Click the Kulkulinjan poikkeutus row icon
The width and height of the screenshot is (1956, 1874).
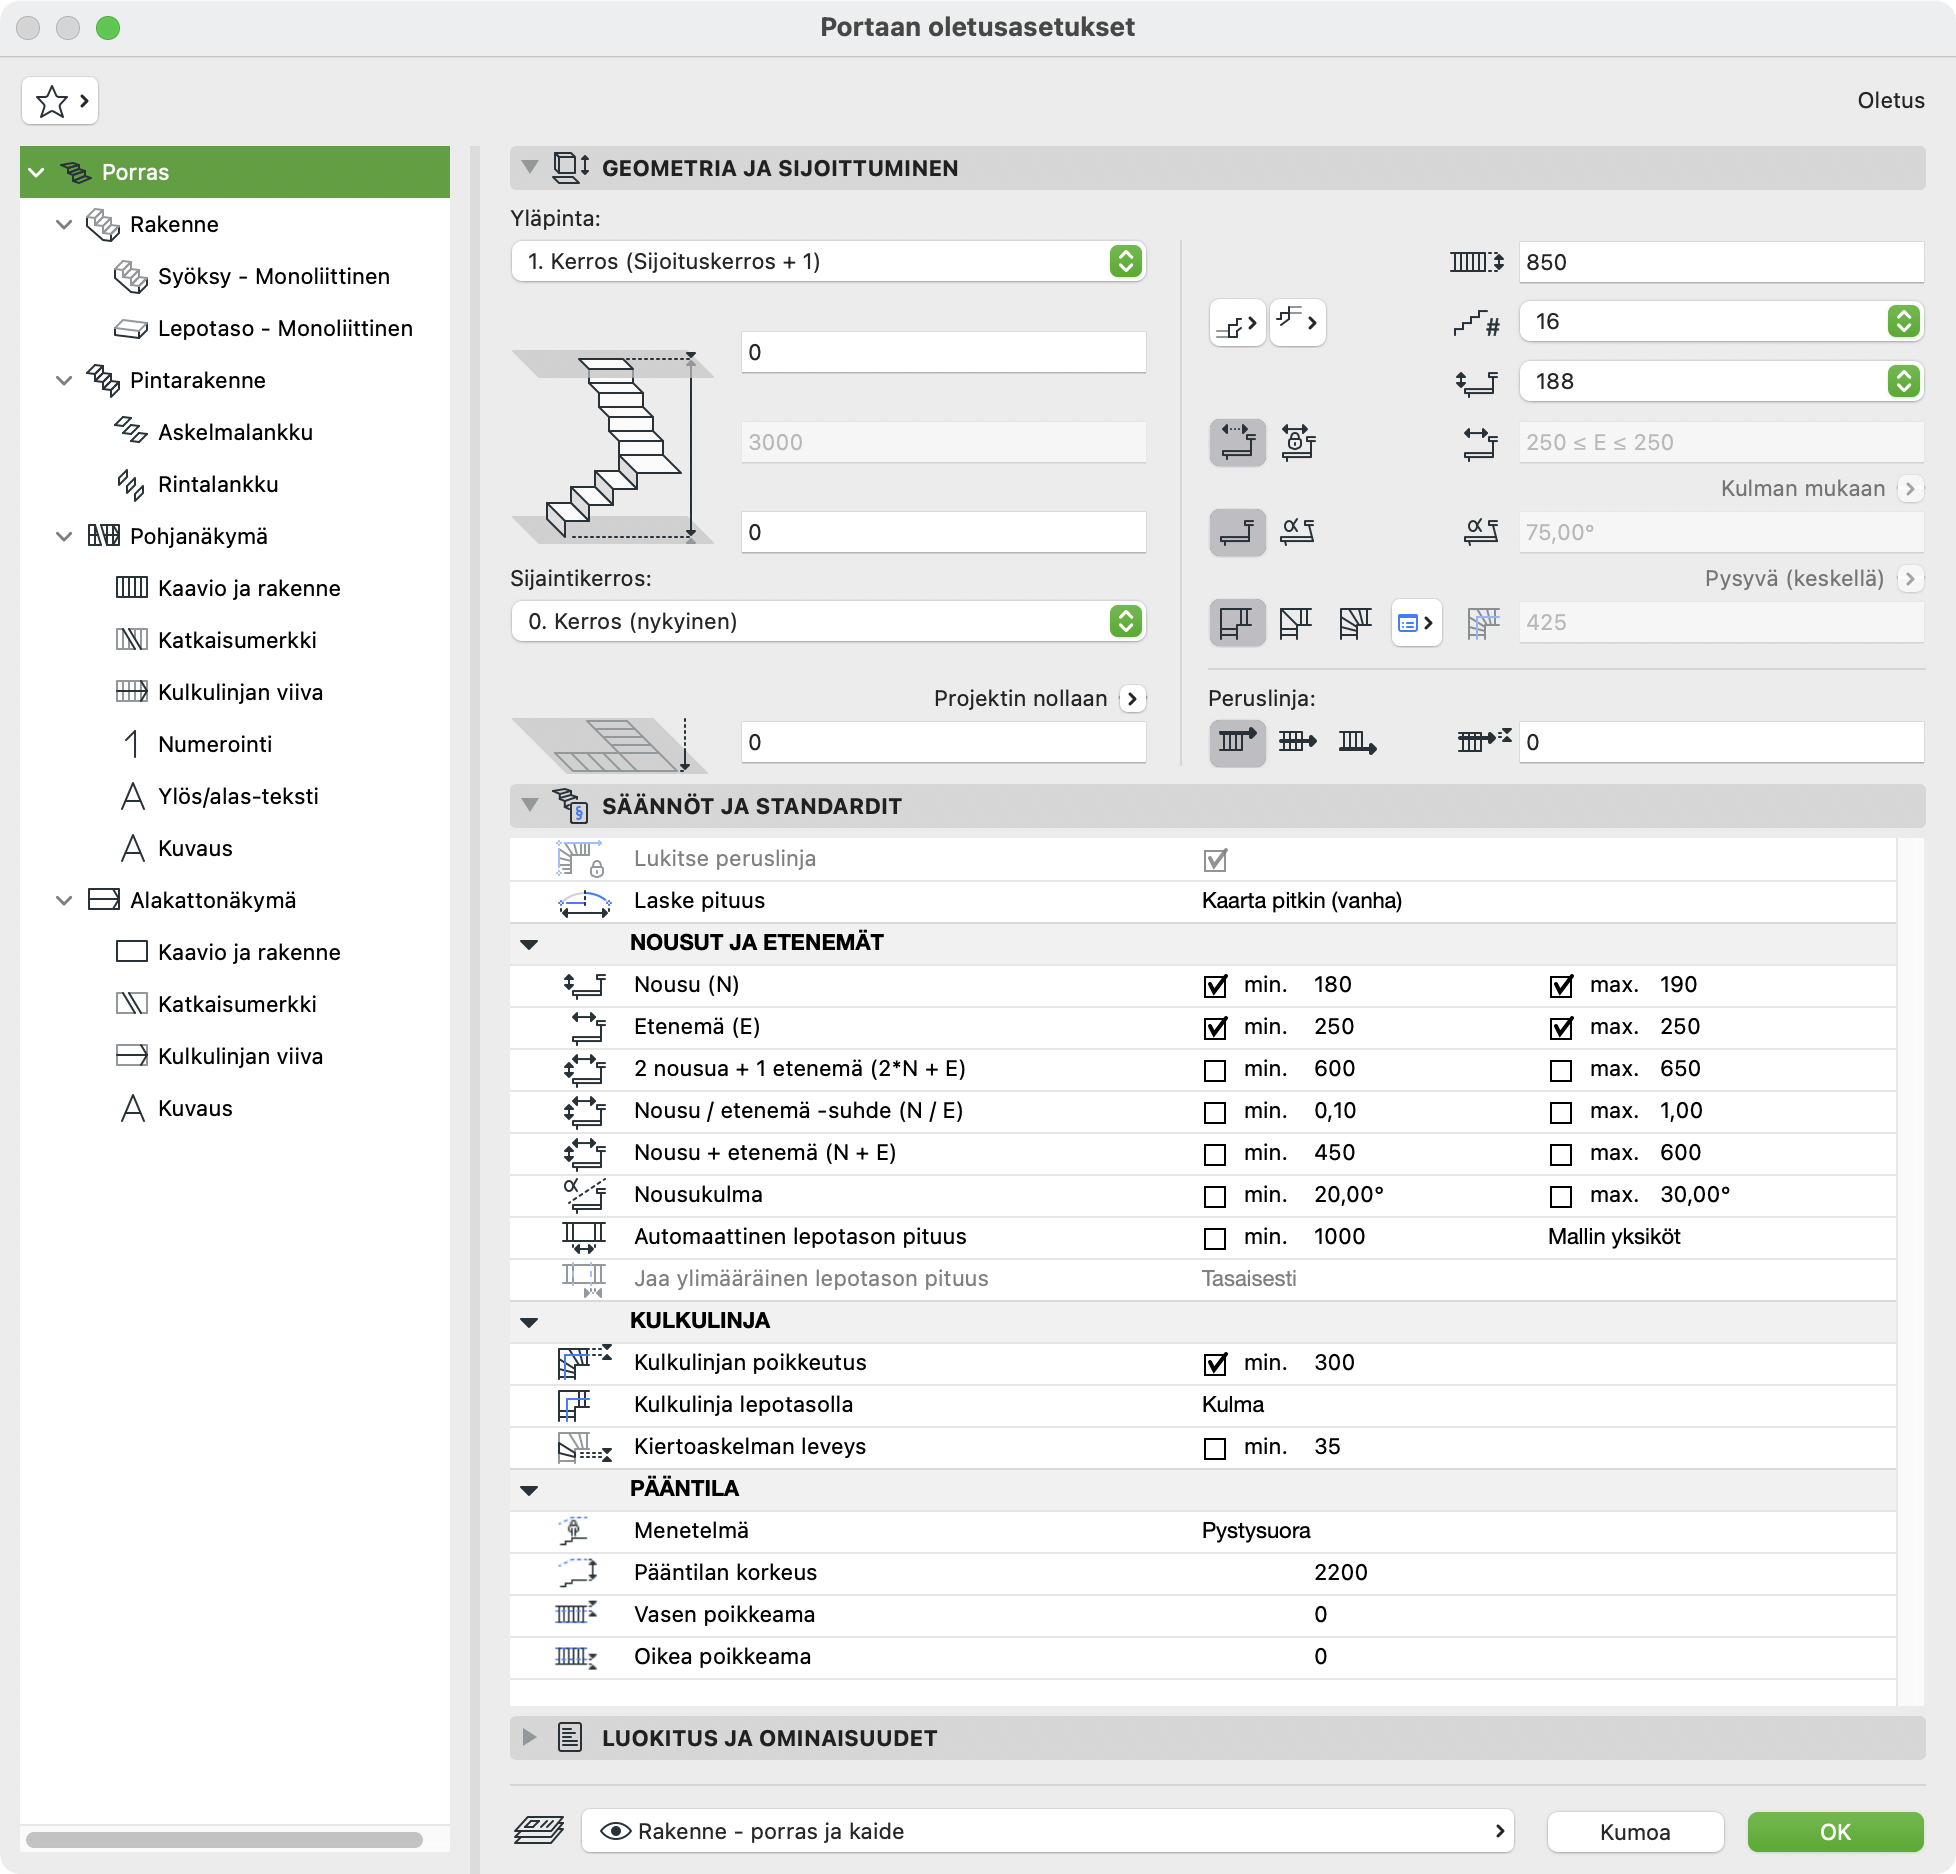tap(584, 1363)
